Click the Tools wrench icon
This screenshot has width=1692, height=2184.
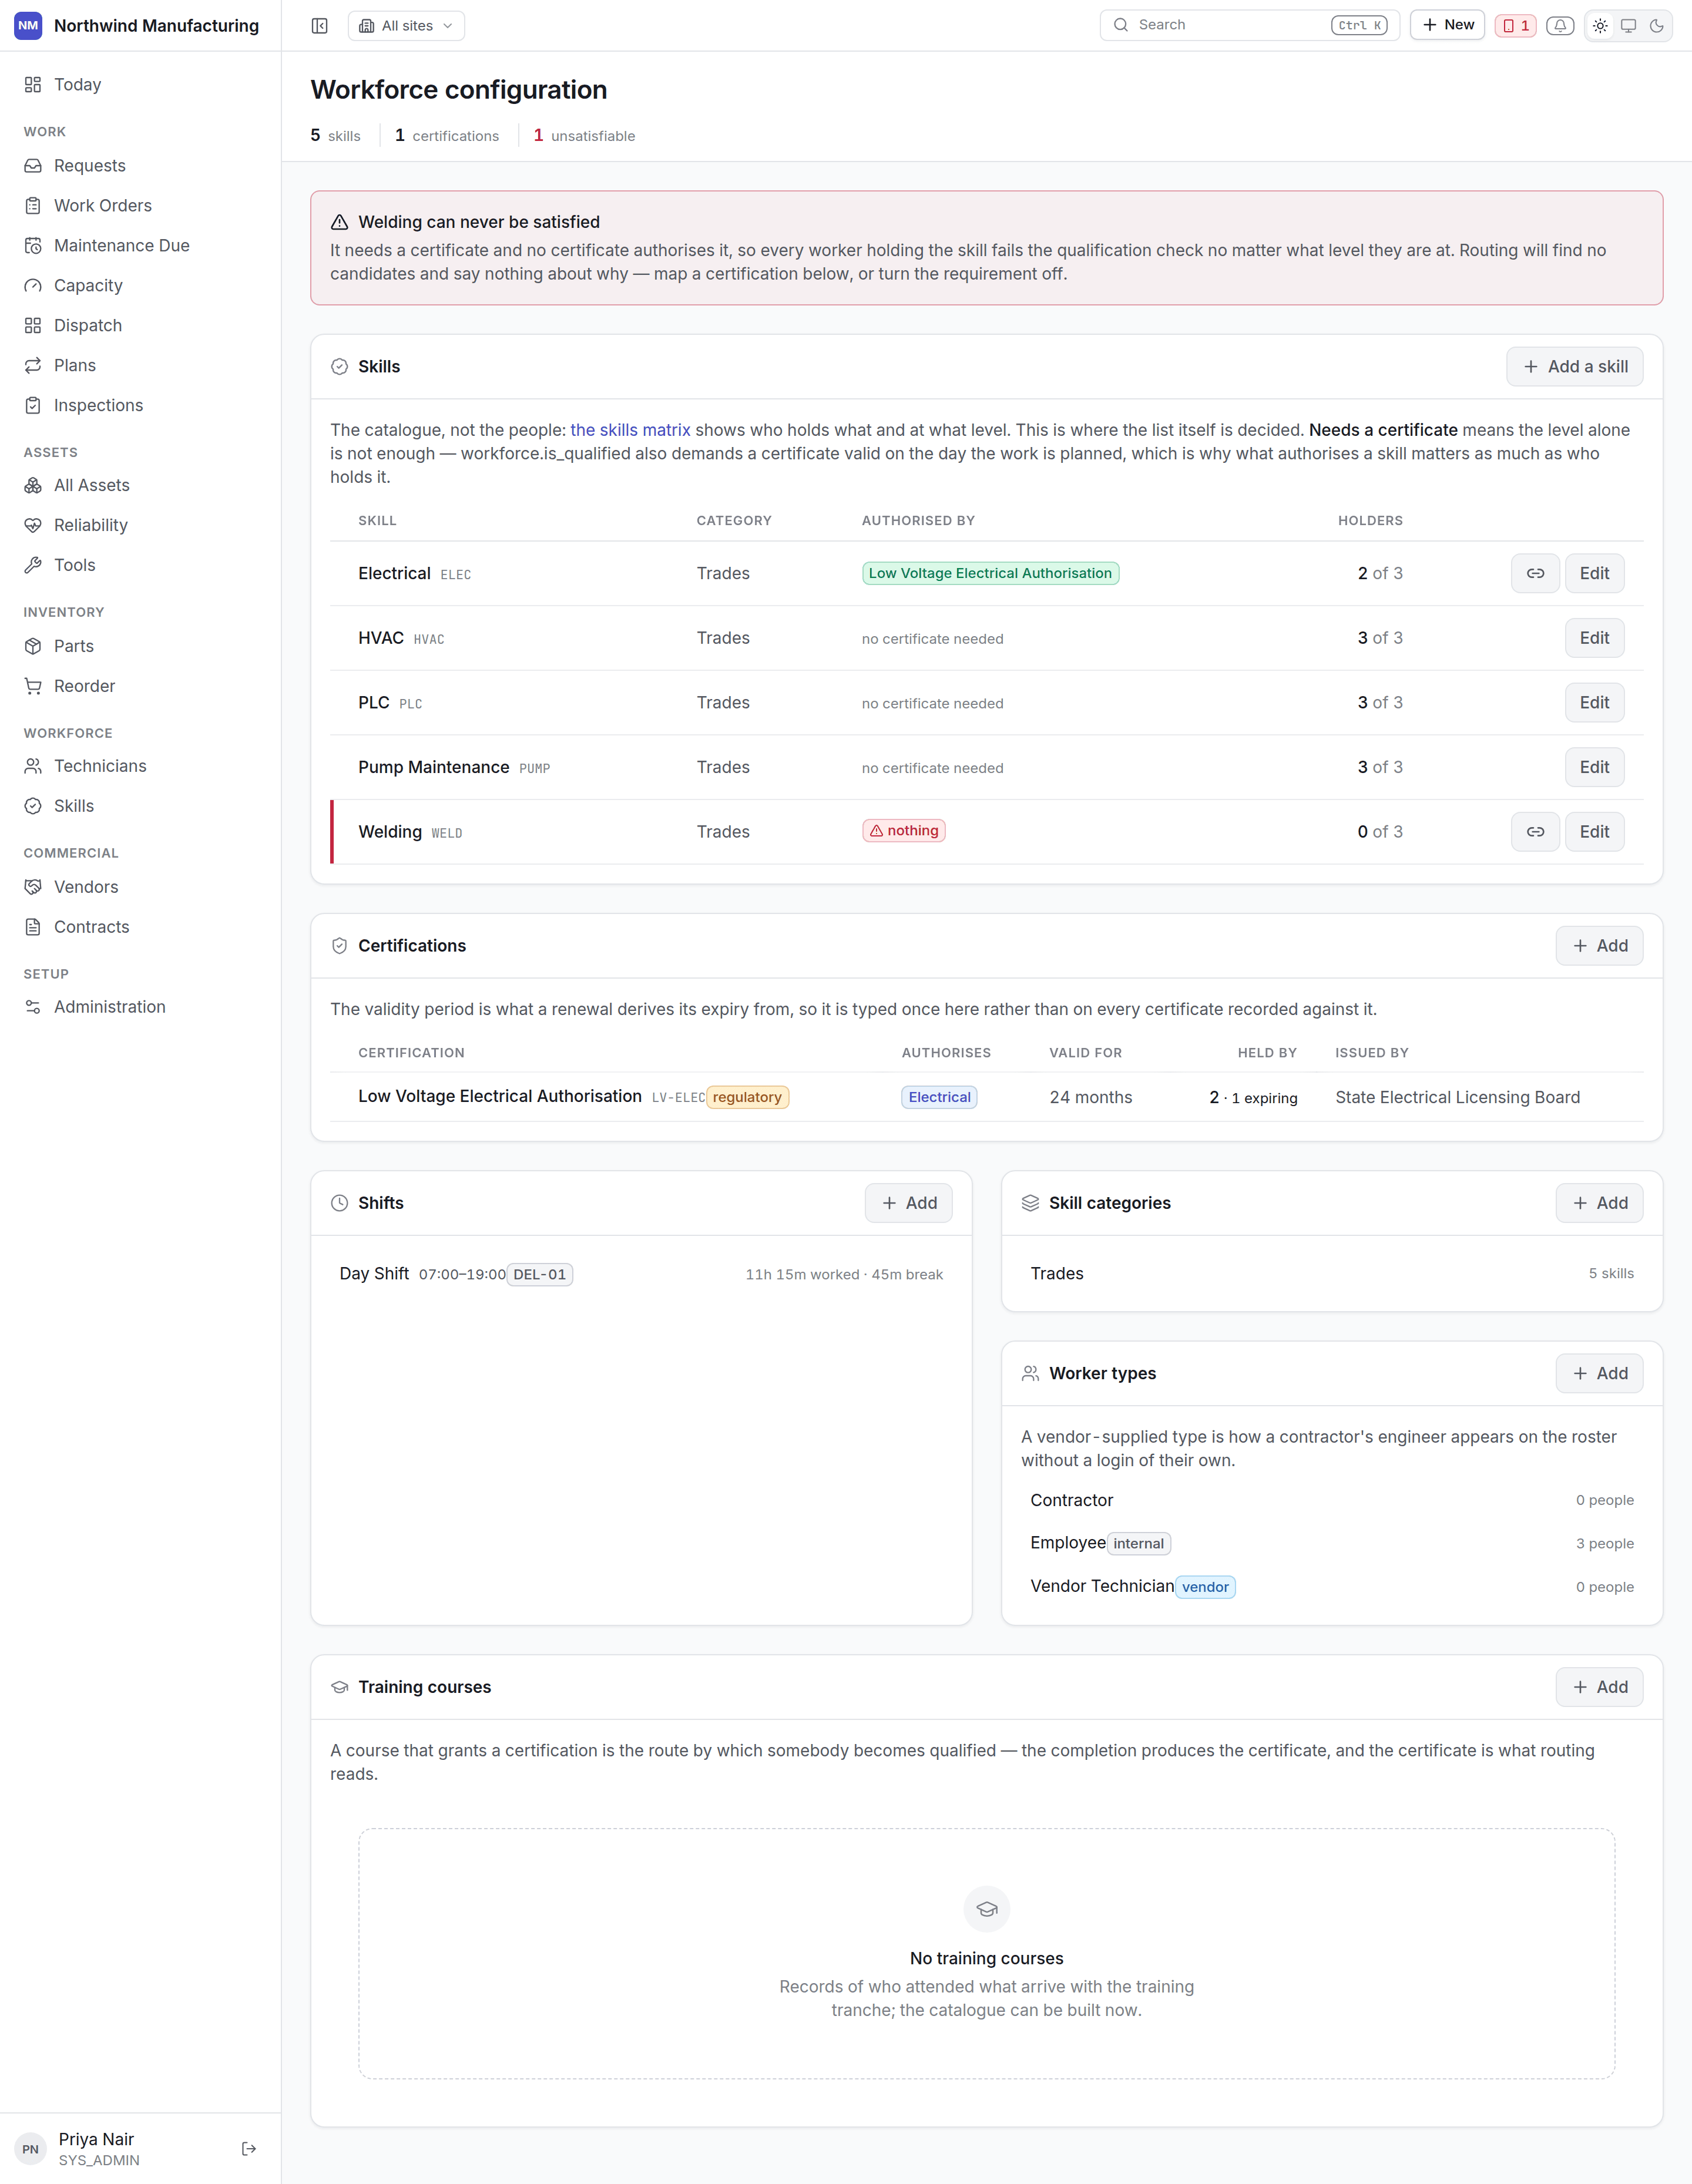click(33, 566)
